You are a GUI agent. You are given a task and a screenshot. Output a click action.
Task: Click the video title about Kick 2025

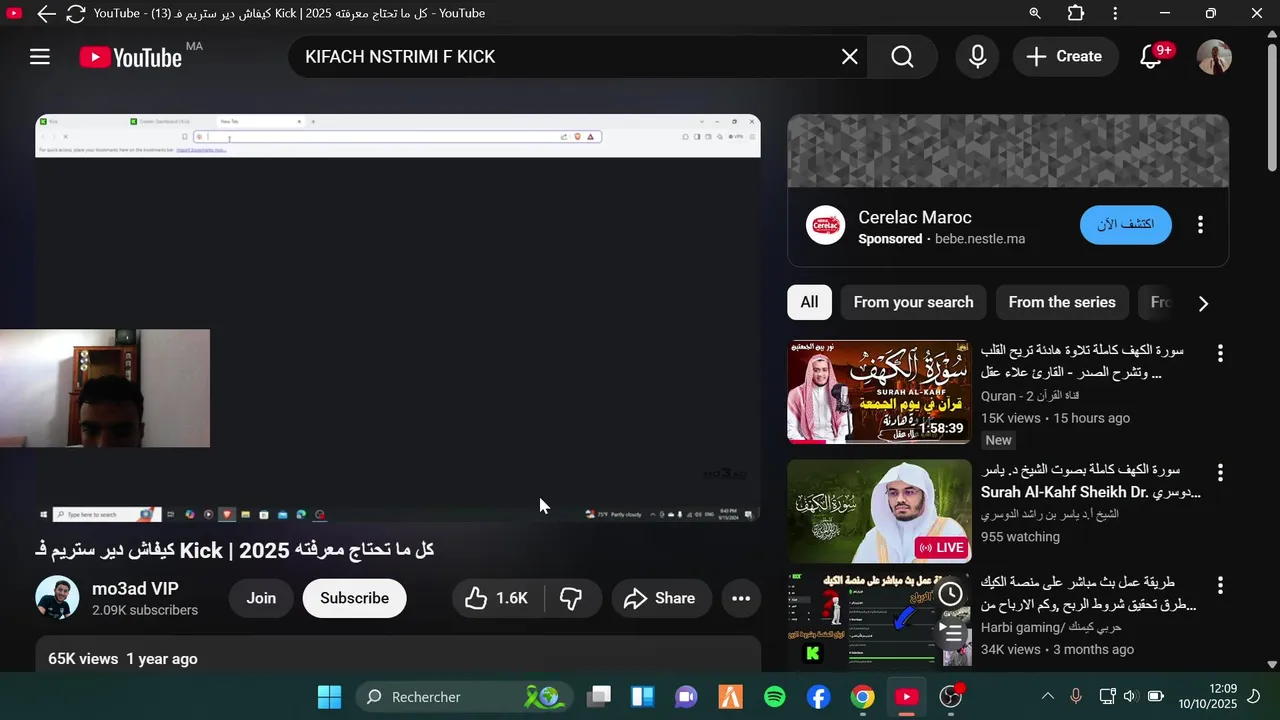click(x=234, y=550)
